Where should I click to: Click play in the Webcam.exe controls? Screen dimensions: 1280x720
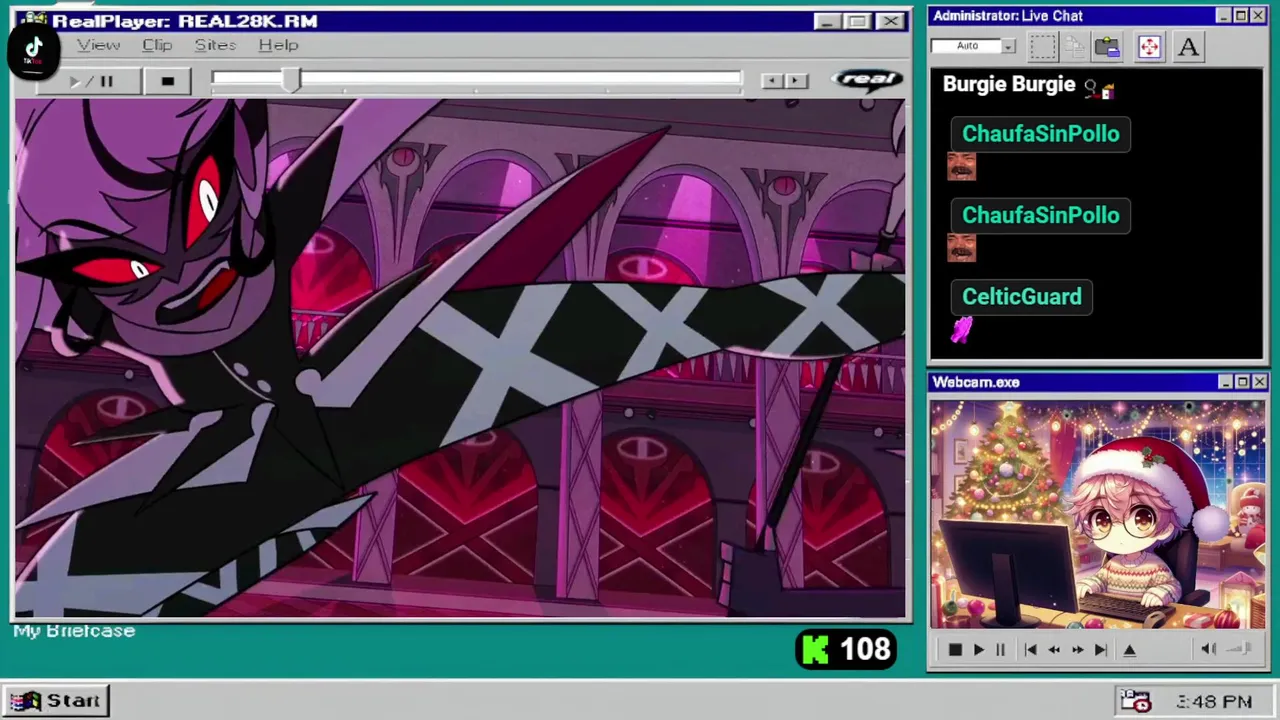[x=978, y=650]
